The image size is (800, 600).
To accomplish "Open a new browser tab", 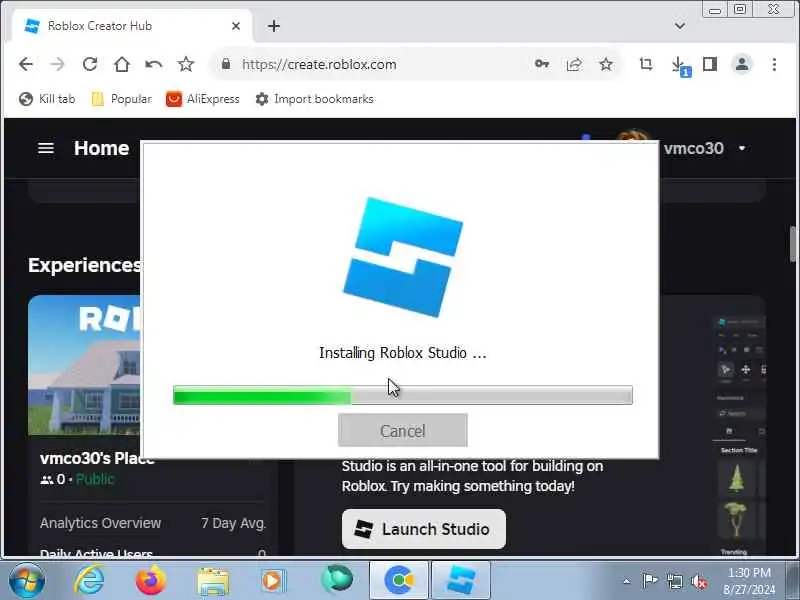I will coord(274,26).
